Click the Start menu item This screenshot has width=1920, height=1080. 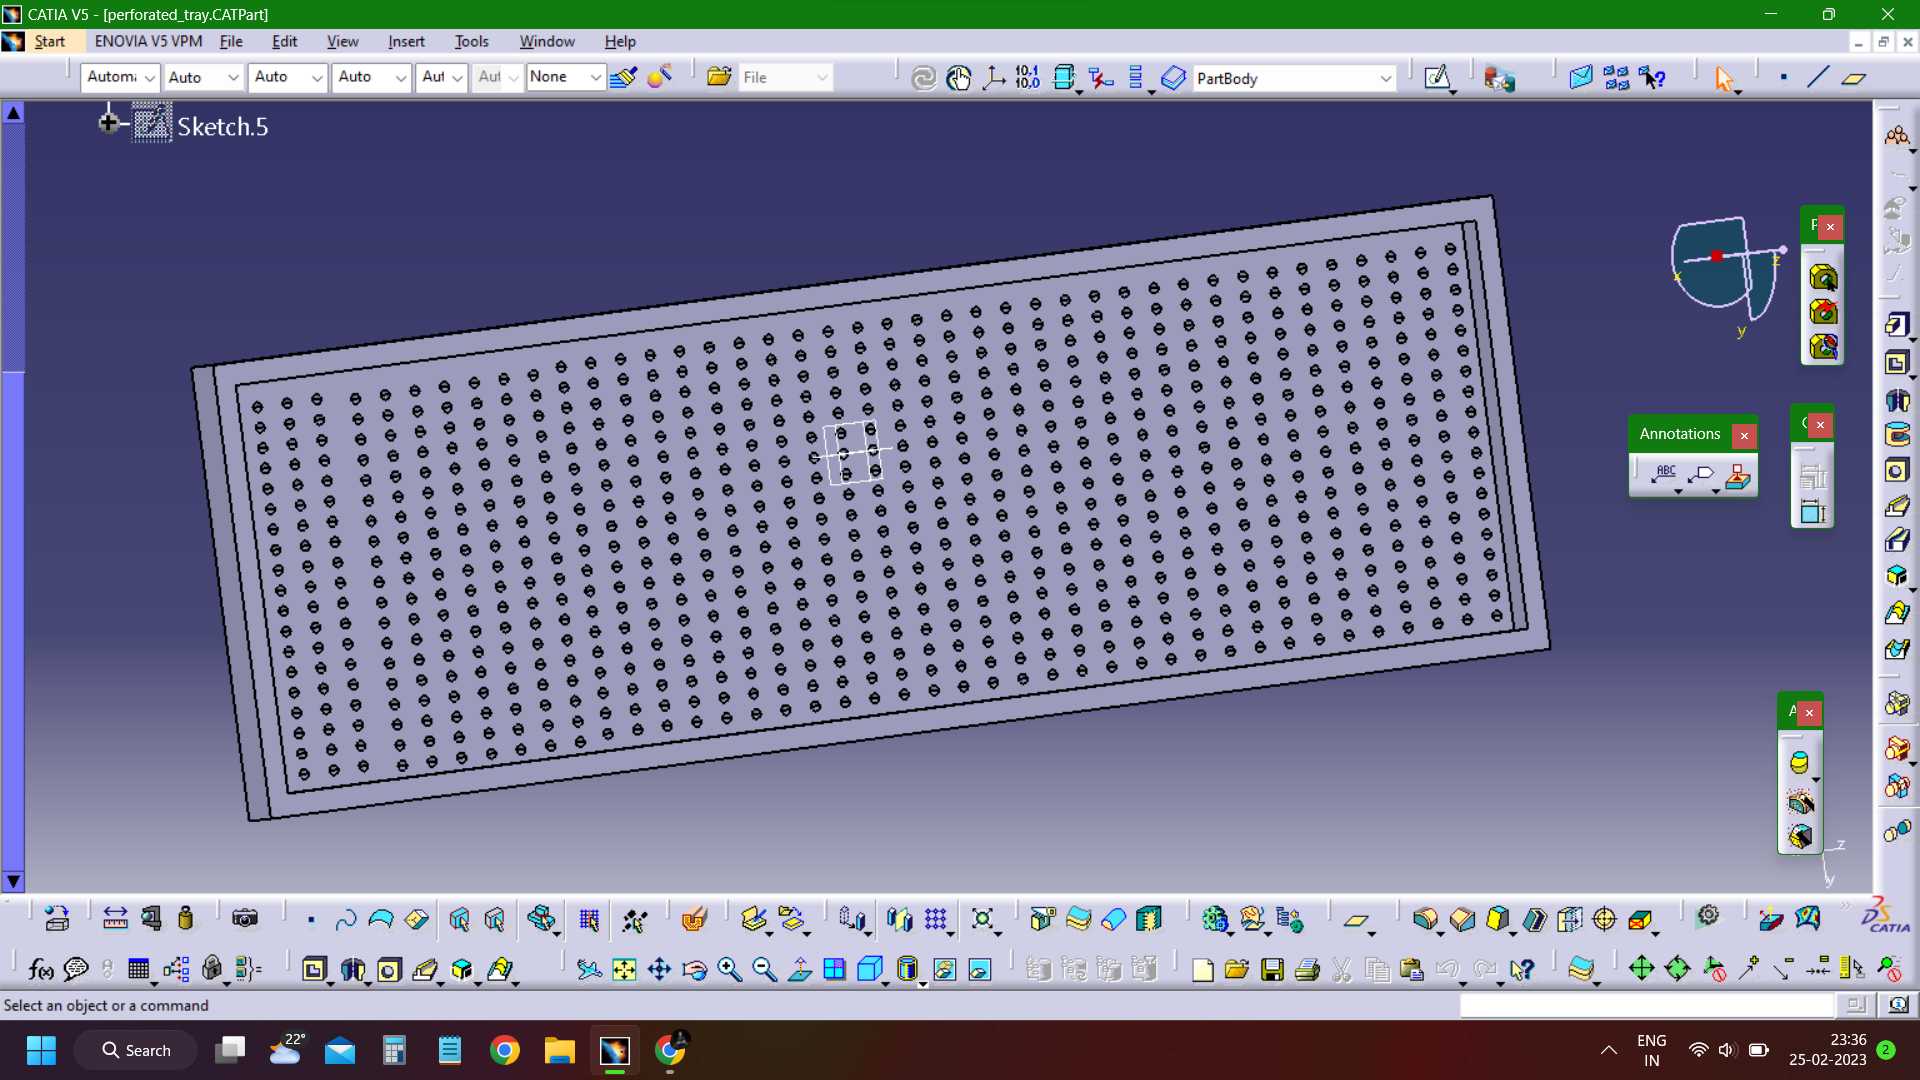(x=49, y=42)
